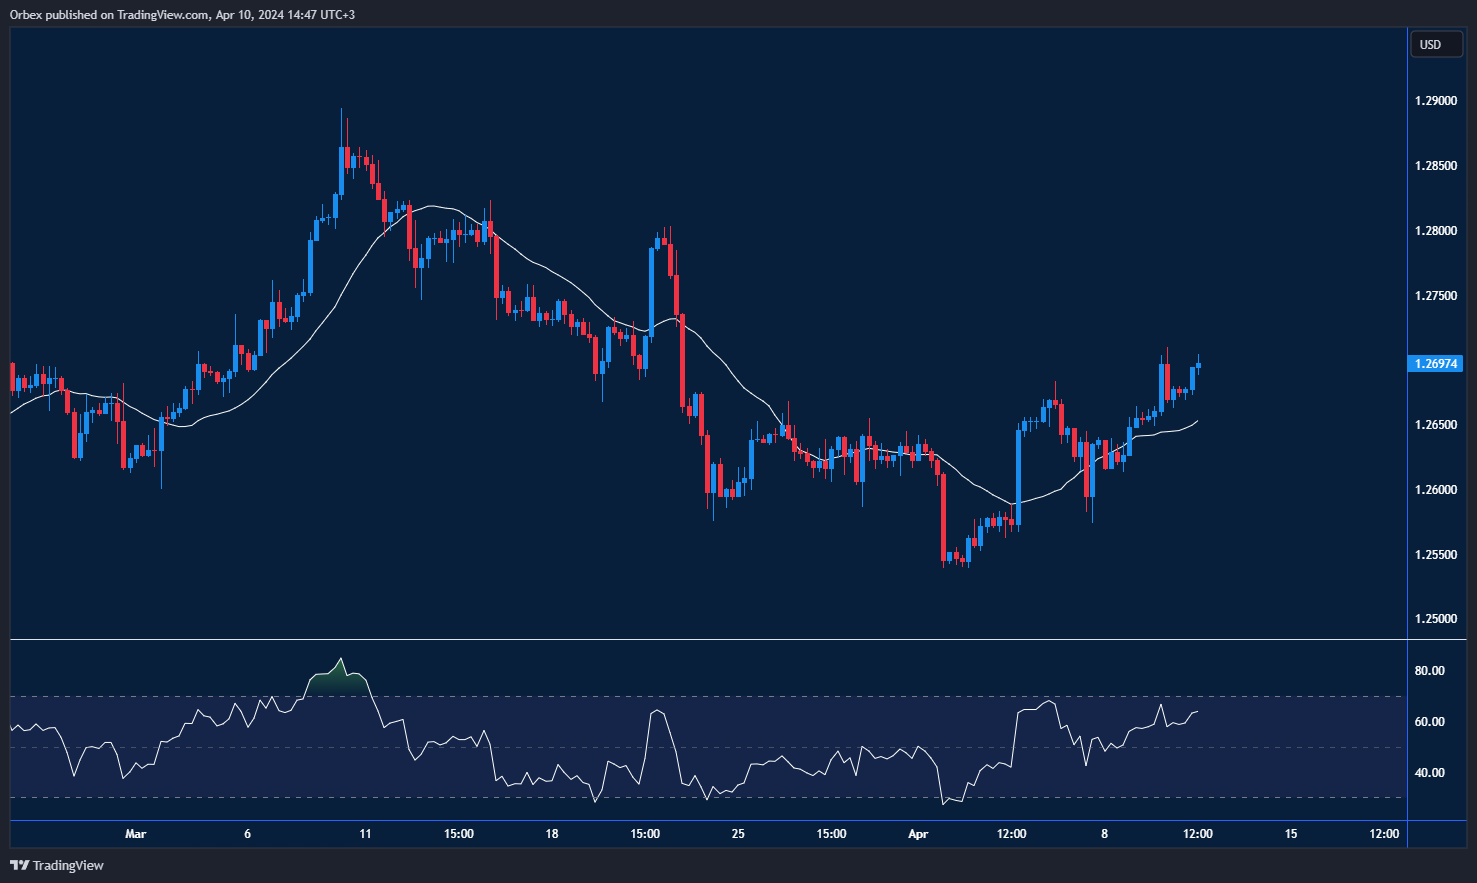Click the 1.28000 price axis label
This screenshot has height=883, width=1477.
click(1435, 231)
